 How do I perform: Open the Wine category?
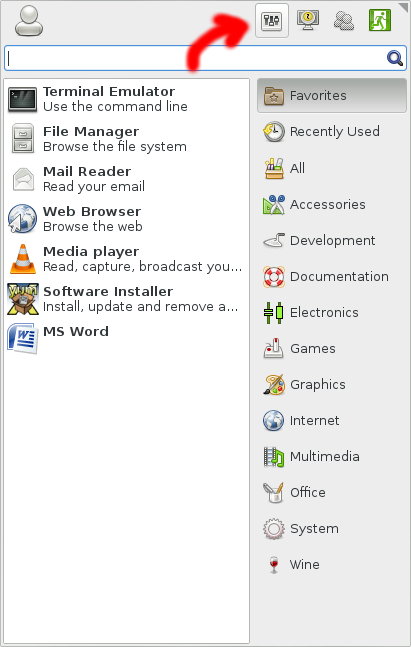[332, 564]
